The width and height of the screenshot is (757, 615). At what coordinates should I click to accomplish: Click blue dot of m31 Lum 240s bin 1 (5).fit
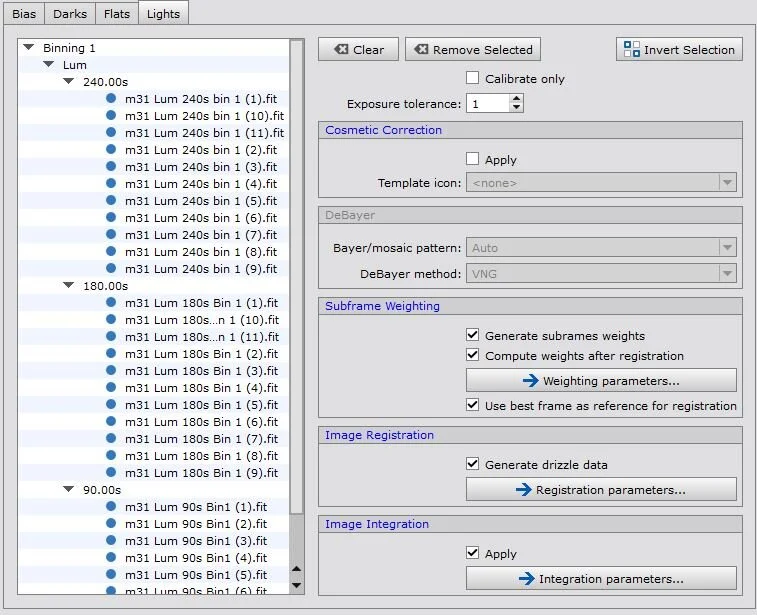(111, 200)
